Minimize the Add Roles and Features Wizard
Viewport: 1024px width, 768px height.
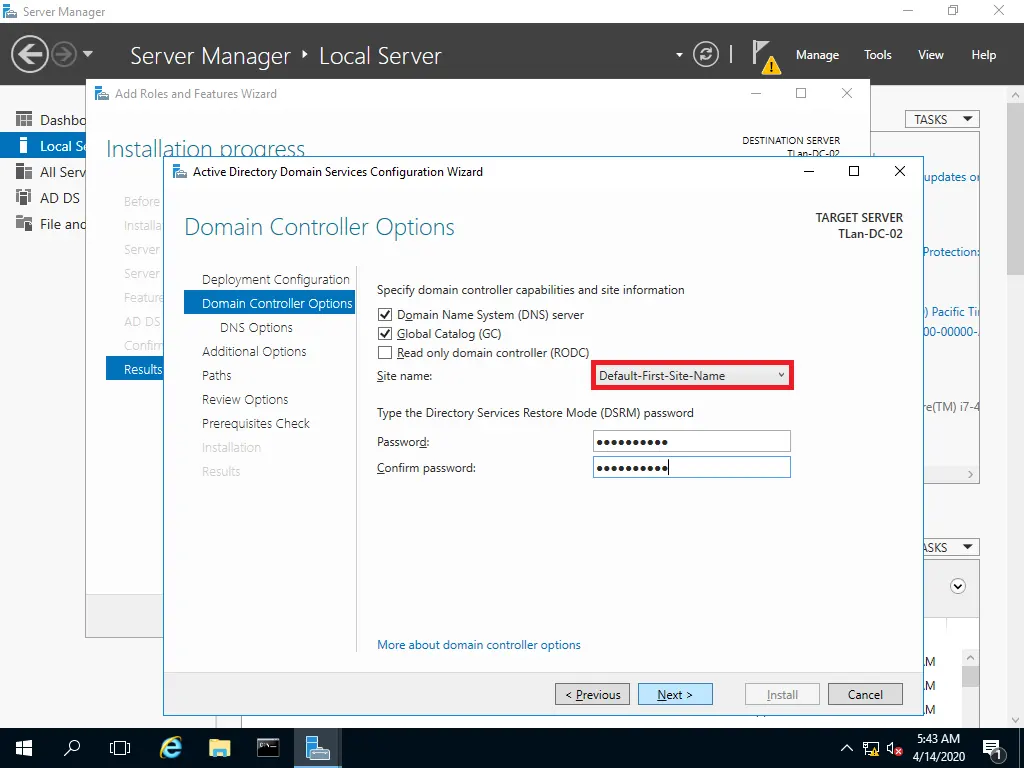tap(756, 93)
